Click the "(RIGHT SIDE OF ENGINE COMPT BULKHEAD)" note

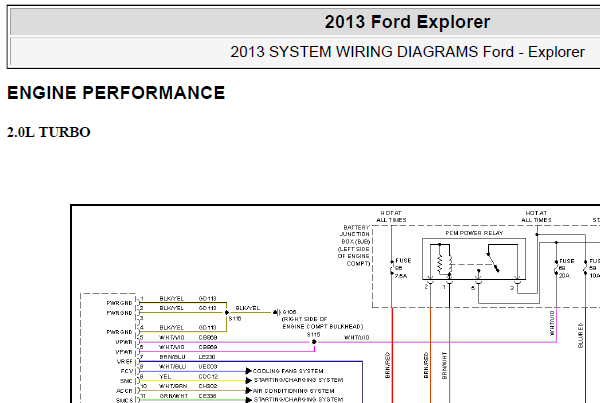pos(323,323)
